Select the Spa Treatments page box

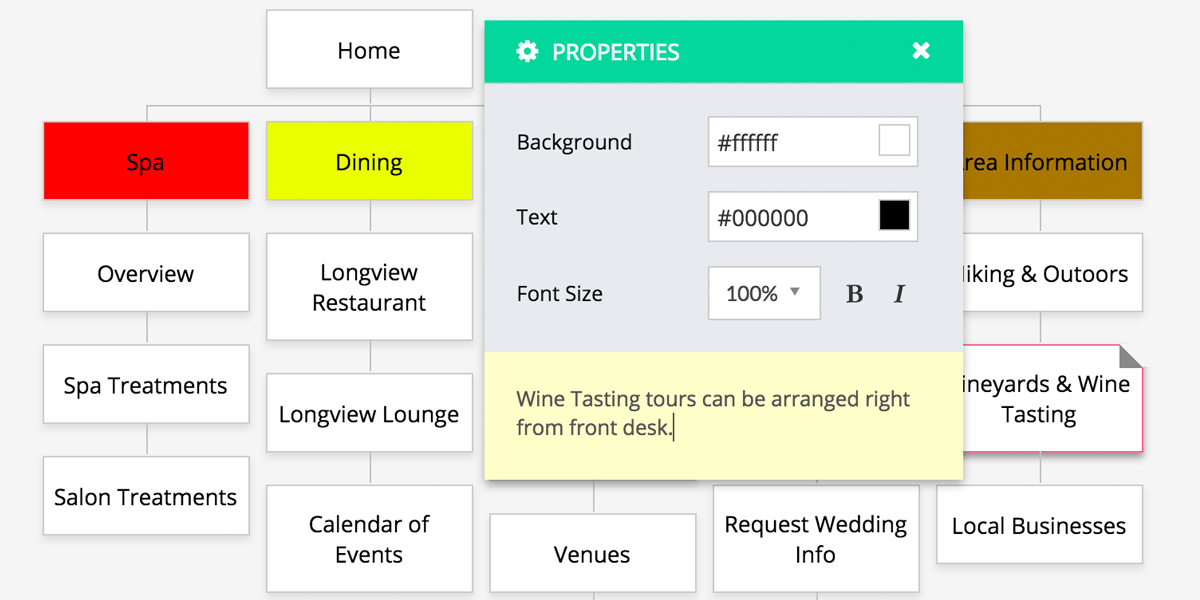(146, 385)
